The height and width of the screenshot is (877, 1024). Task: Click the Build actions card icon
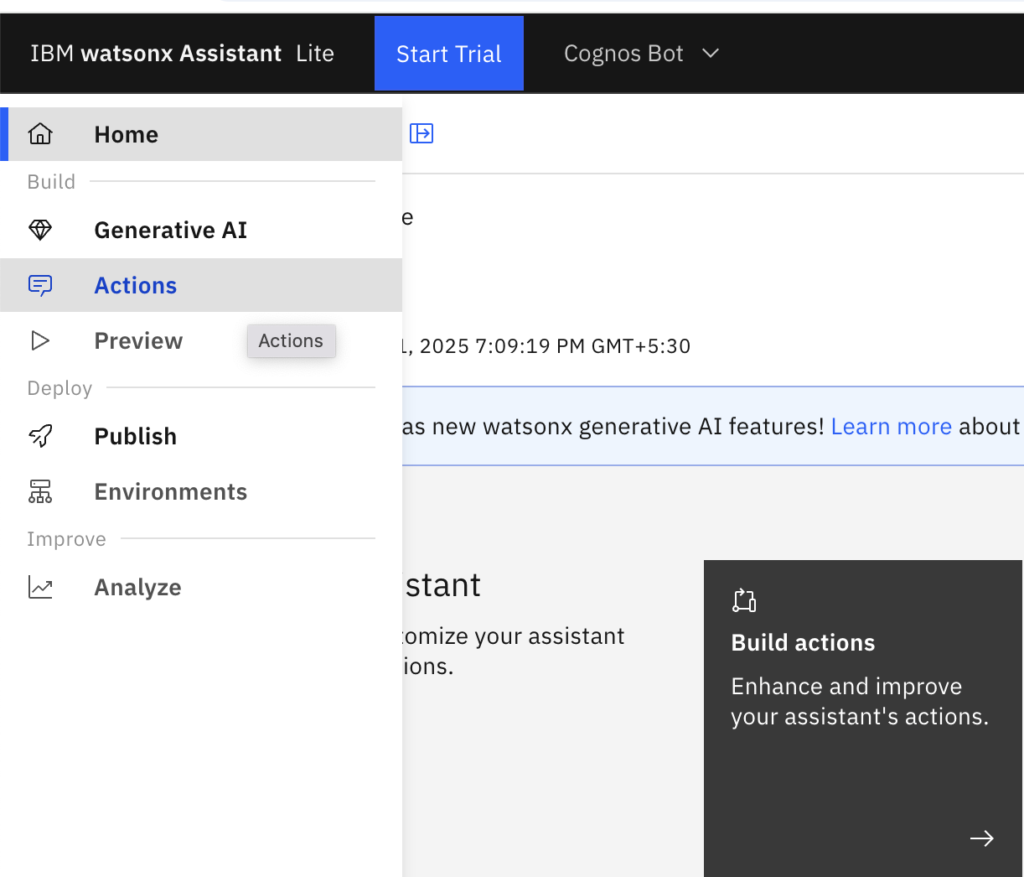tap(744, 600)
